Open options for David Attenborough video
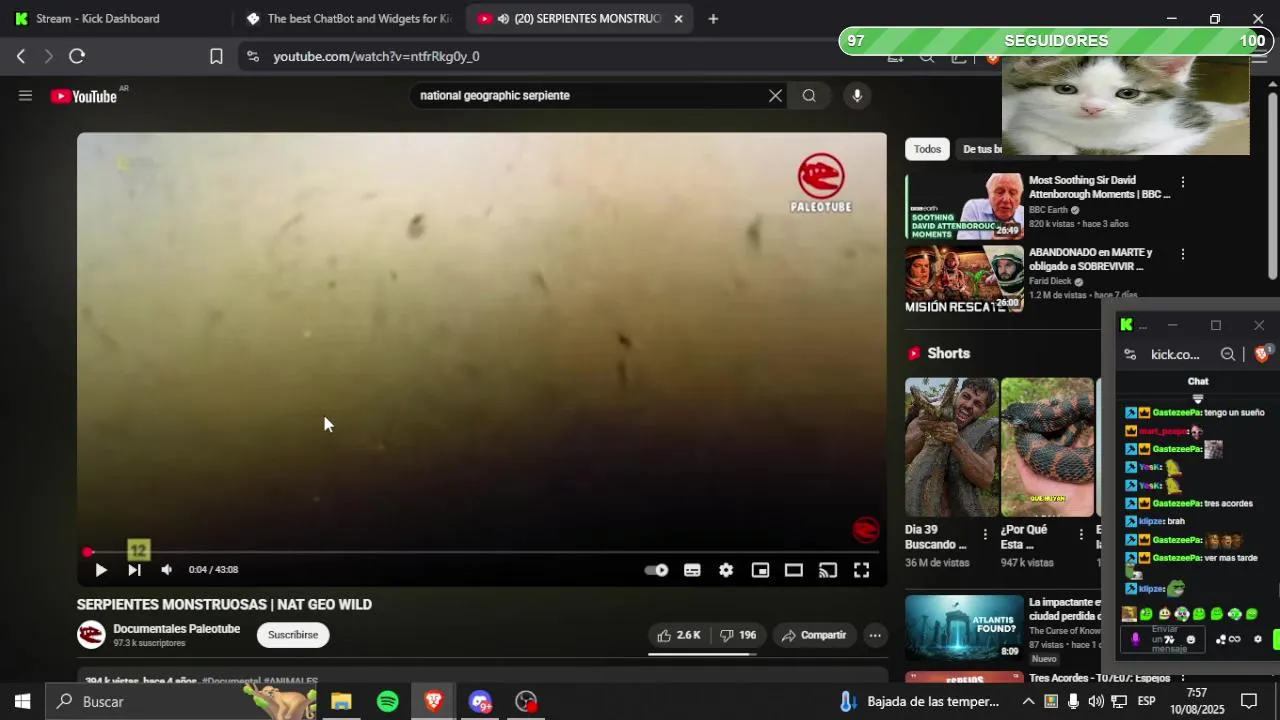The height and width of the screenshot is (720, 1280). pyautogui.click(x=1183, y=182)
